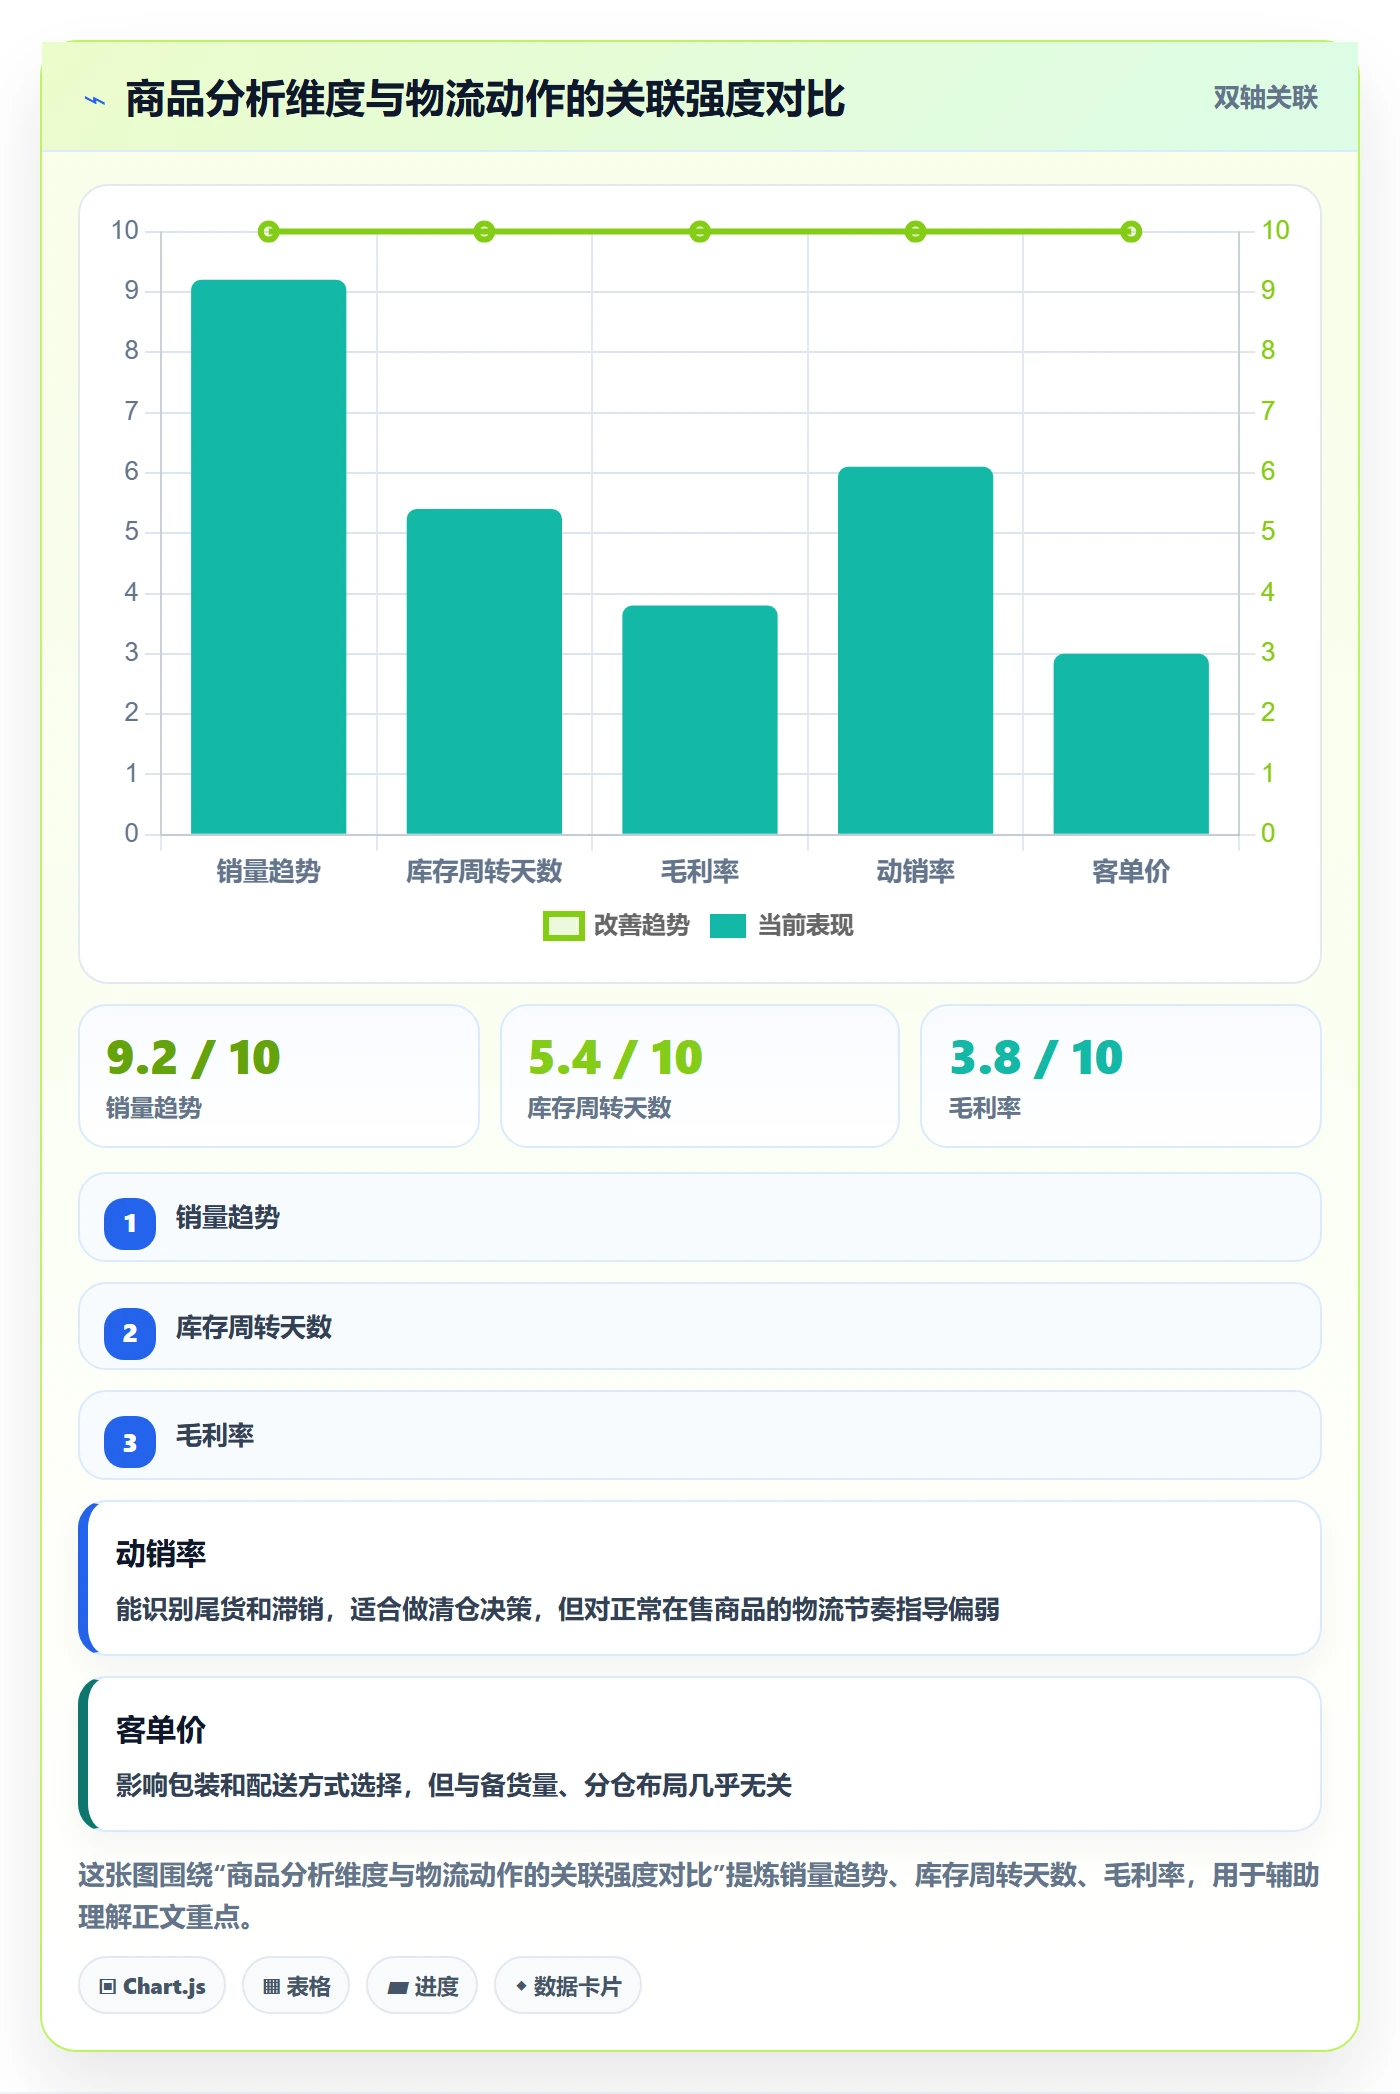Click the left axis value 0
This screenshot has width=1400, height=2094.
point(132,834)
